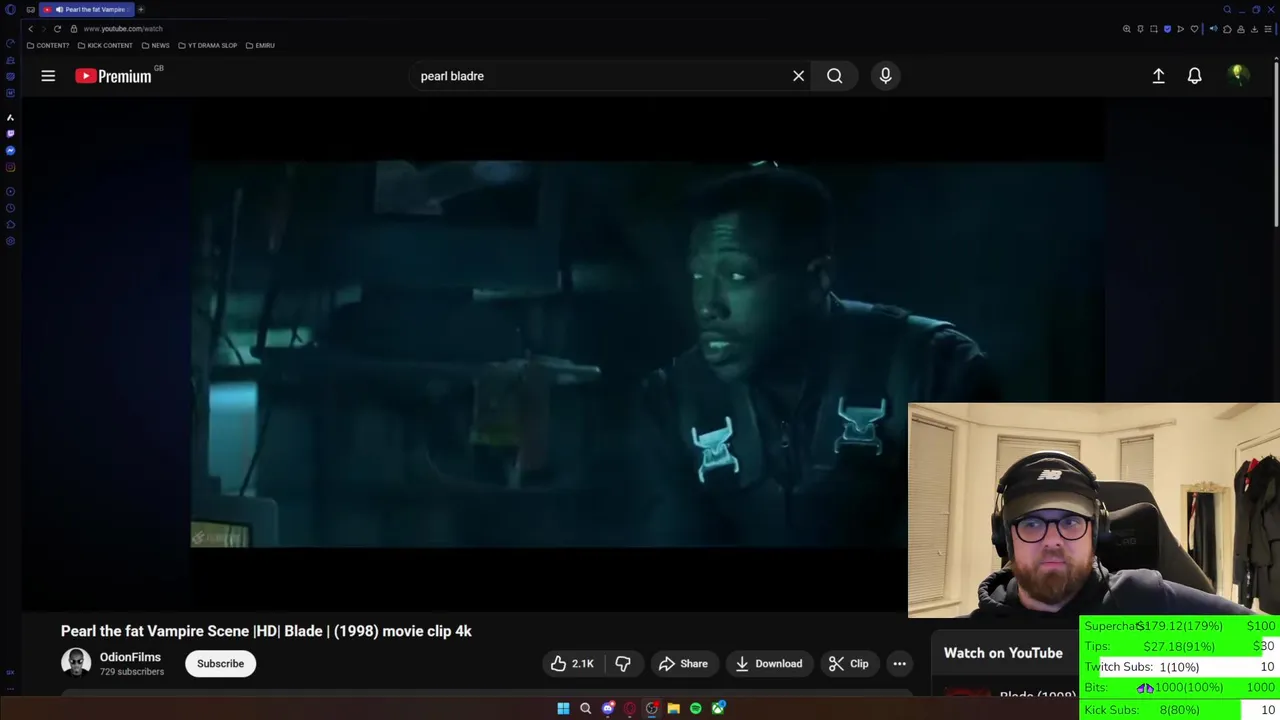
Task: Add page to bookmarks with heart icon
Action: point(1194,29)
